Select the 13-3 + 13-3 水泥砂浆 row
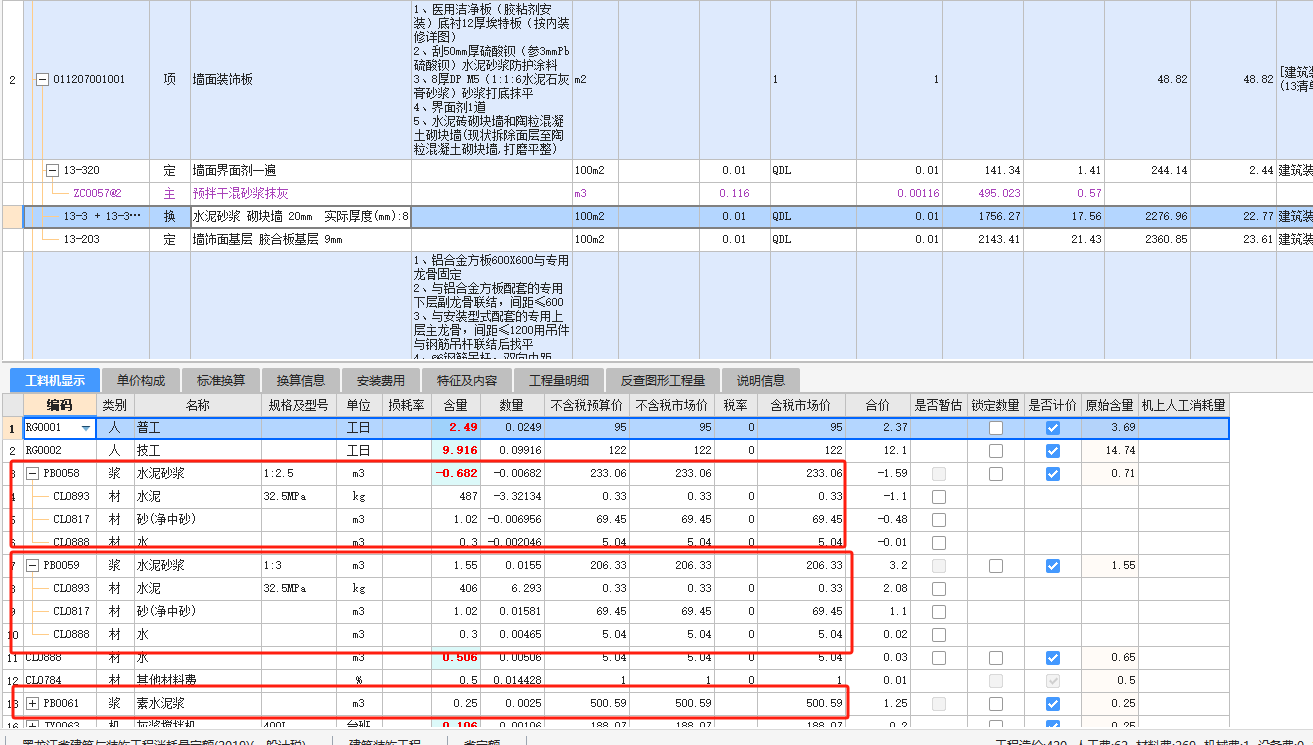Image resolution: width=1313 pixels, height=745 pixels. tap(656, 217)
